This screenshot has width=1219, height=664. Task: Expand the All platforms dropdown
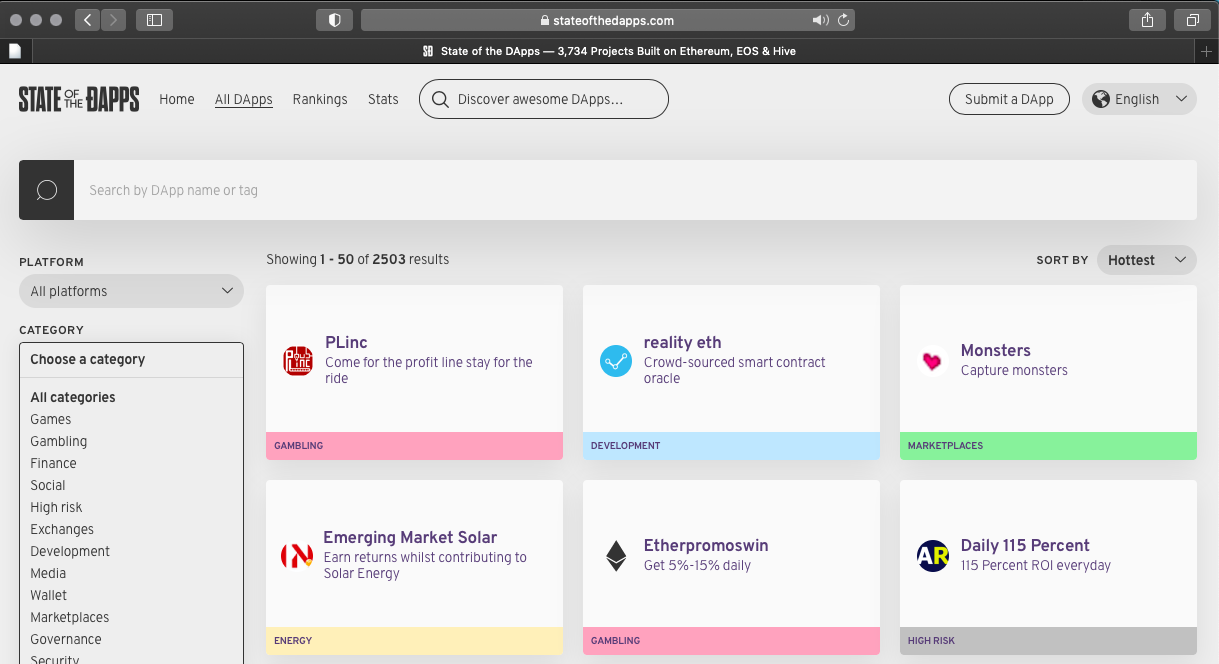(131, 291)
